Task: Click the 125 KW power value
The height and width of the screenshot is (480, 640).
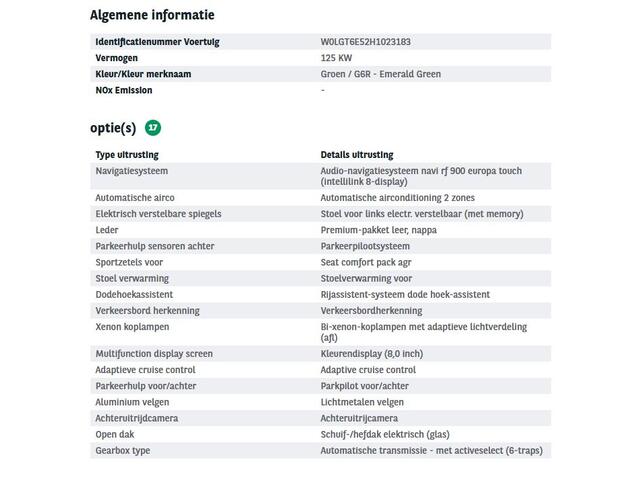Action: 335,58
